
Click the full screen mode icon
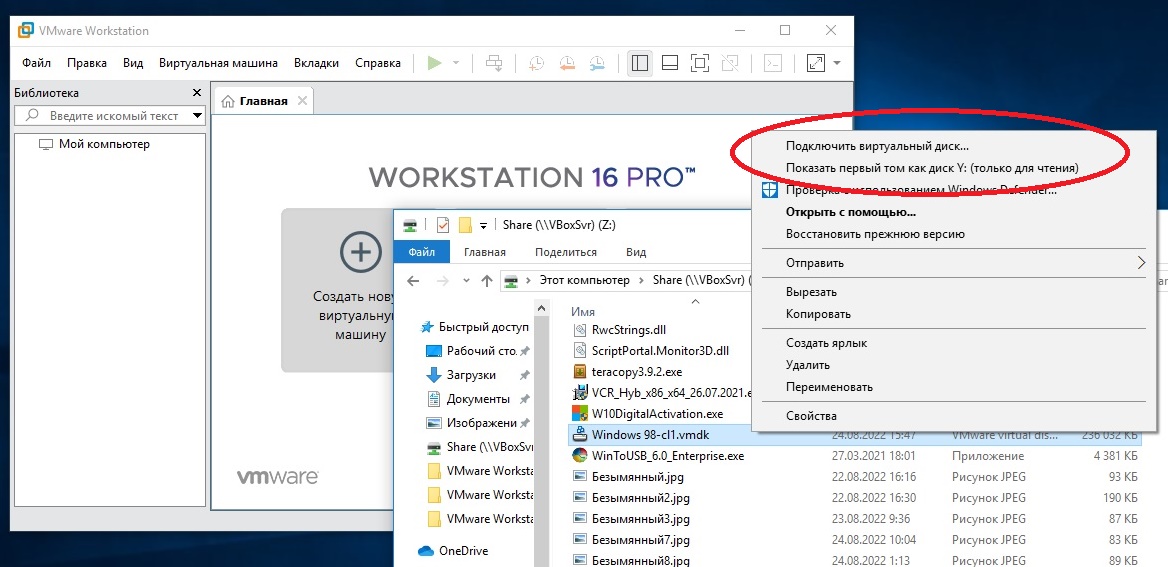tap(700, 63)
